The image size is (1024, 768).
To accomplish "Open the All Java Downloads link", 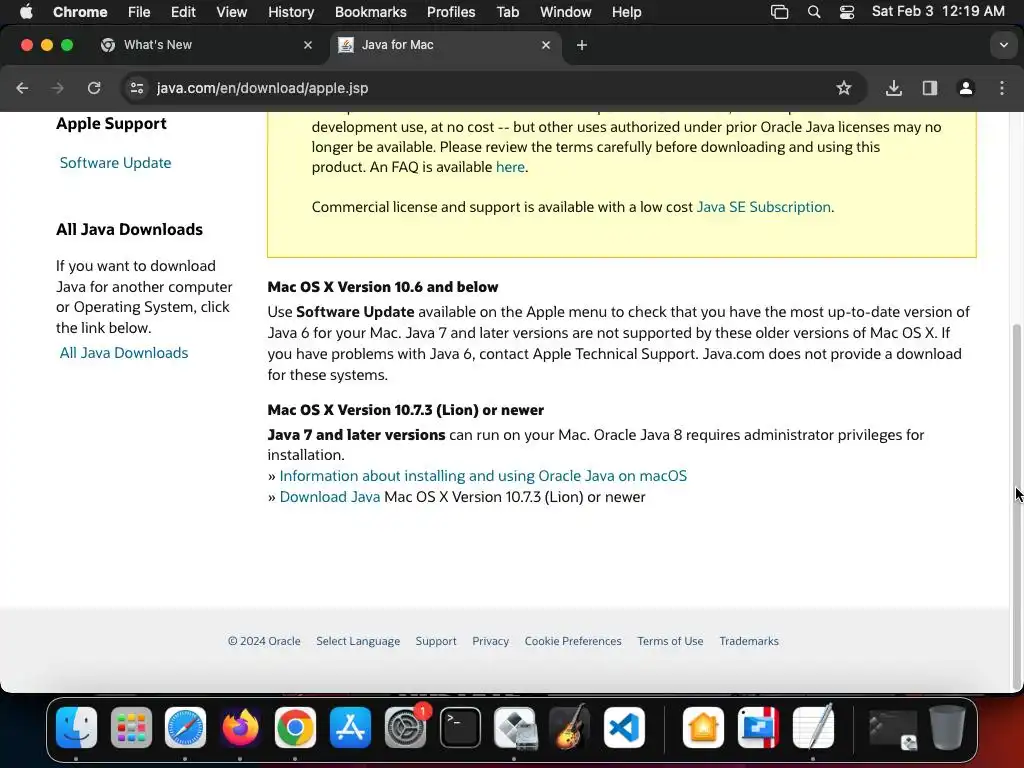I will pos(124,353).
